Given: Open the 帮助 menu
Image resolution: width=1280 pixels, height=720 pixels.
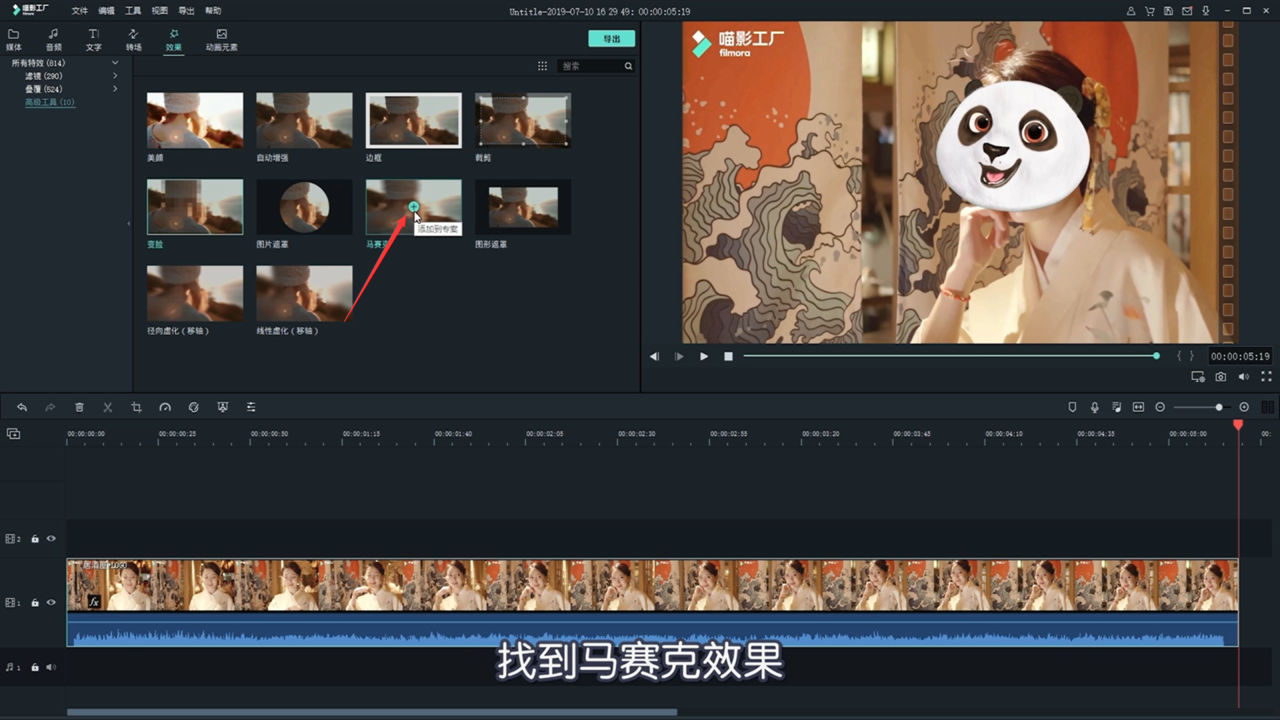Looking at the screenshot, I should pyautogui.click(x=213, y=10).
